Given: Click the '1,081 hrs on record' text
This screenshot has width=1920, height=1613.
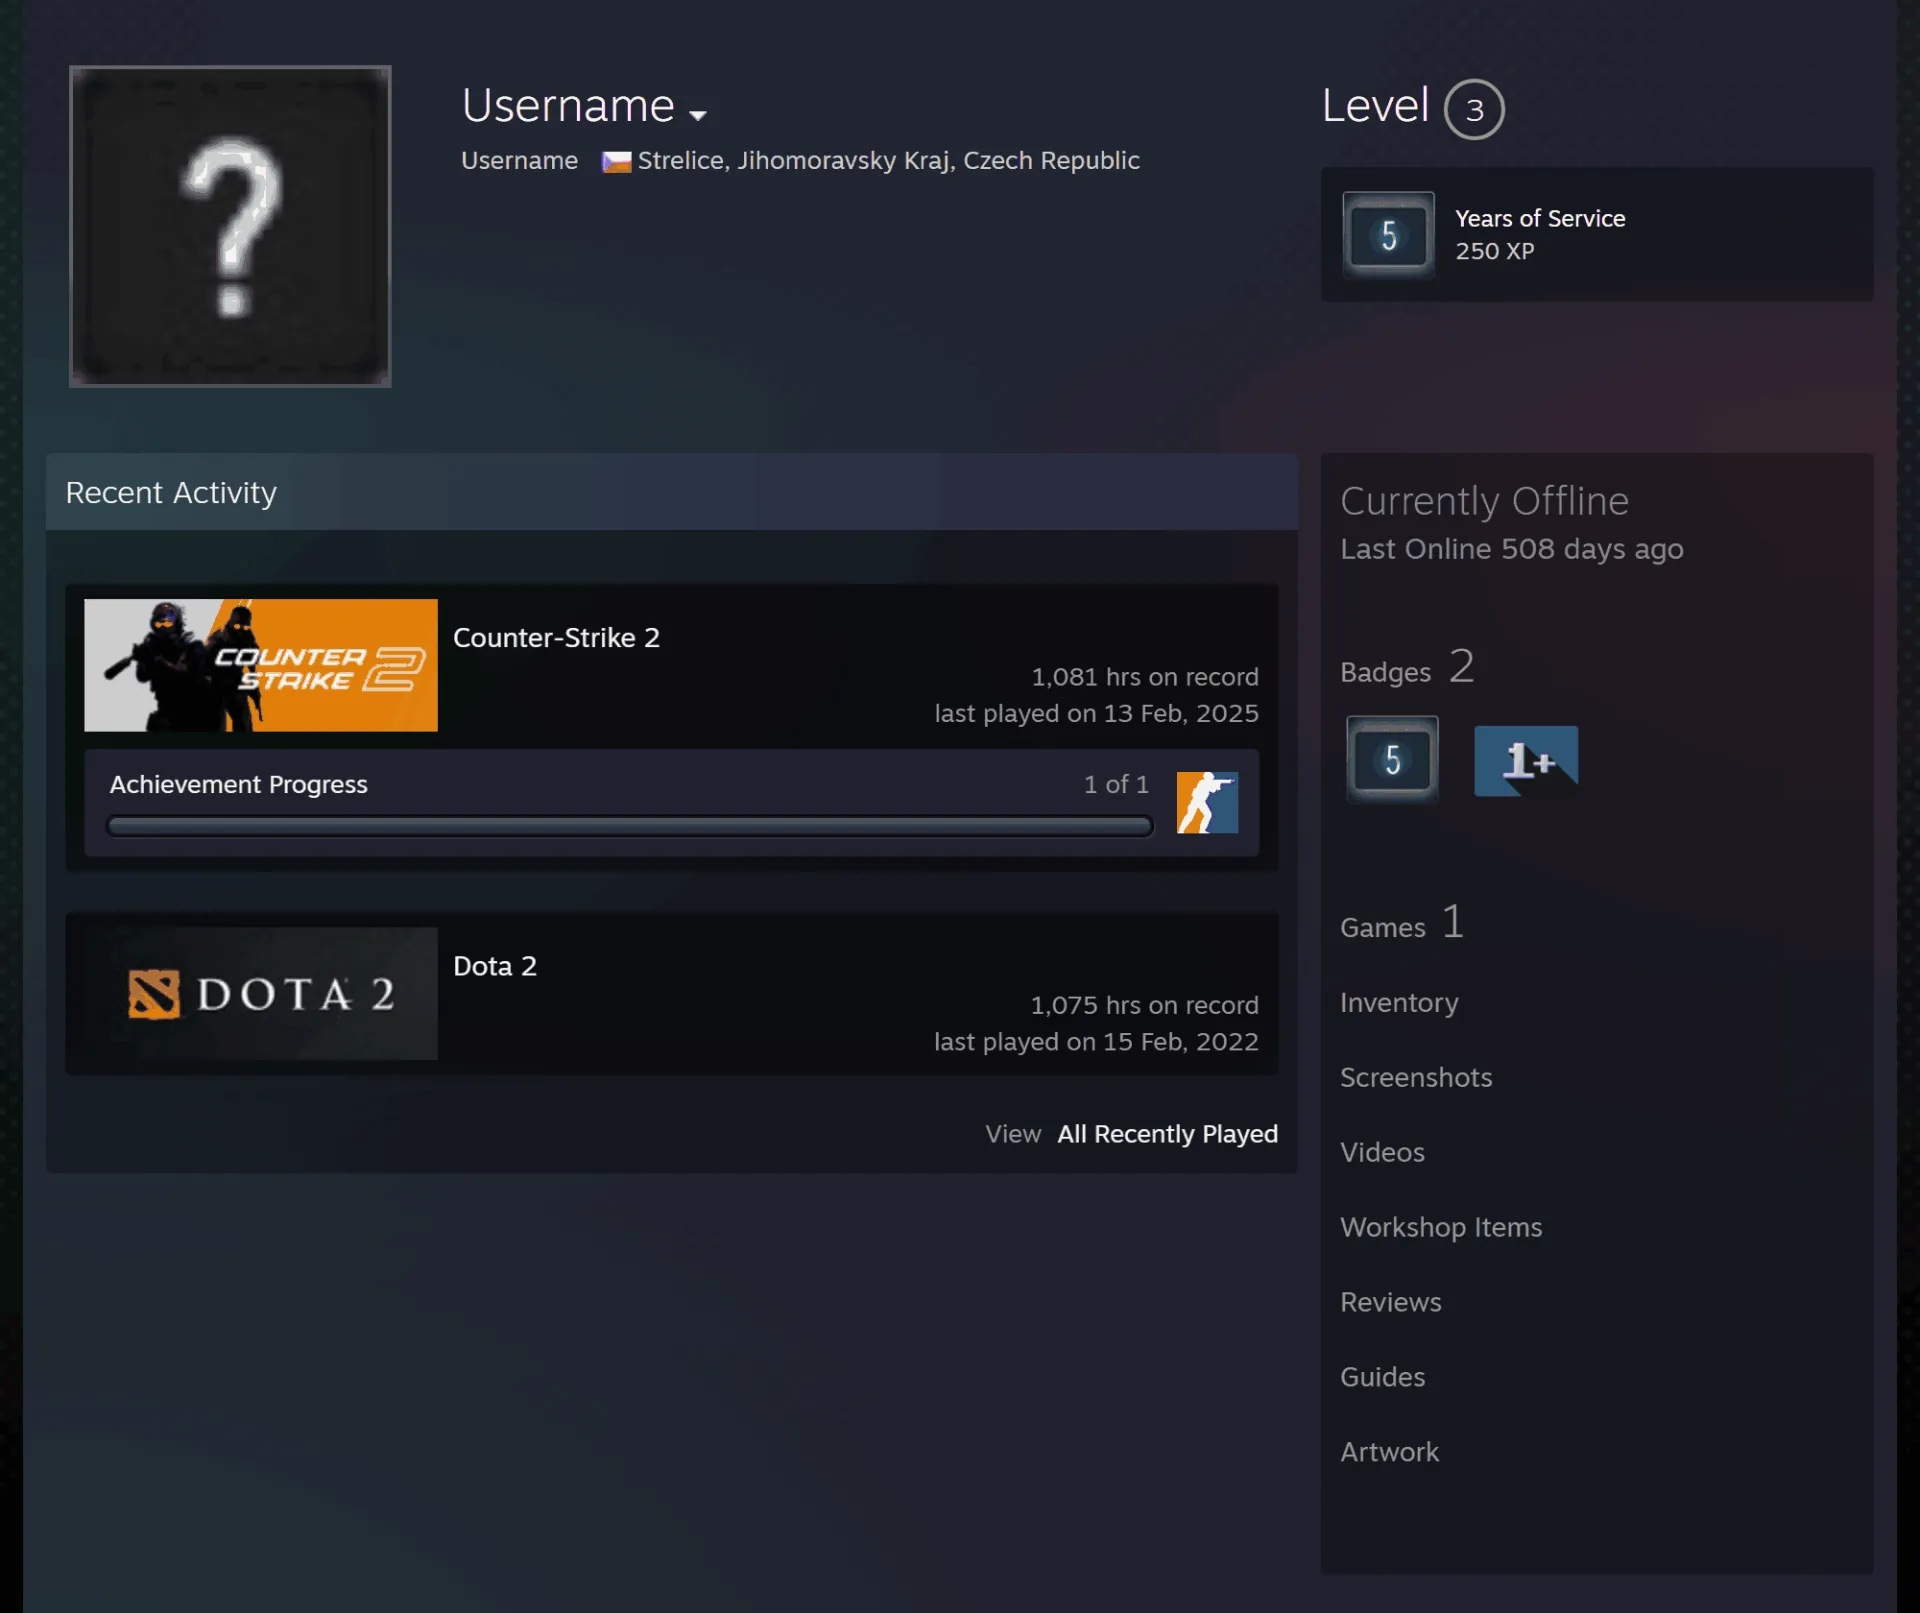Looking at the screenshot, I should coord(1145,677).
